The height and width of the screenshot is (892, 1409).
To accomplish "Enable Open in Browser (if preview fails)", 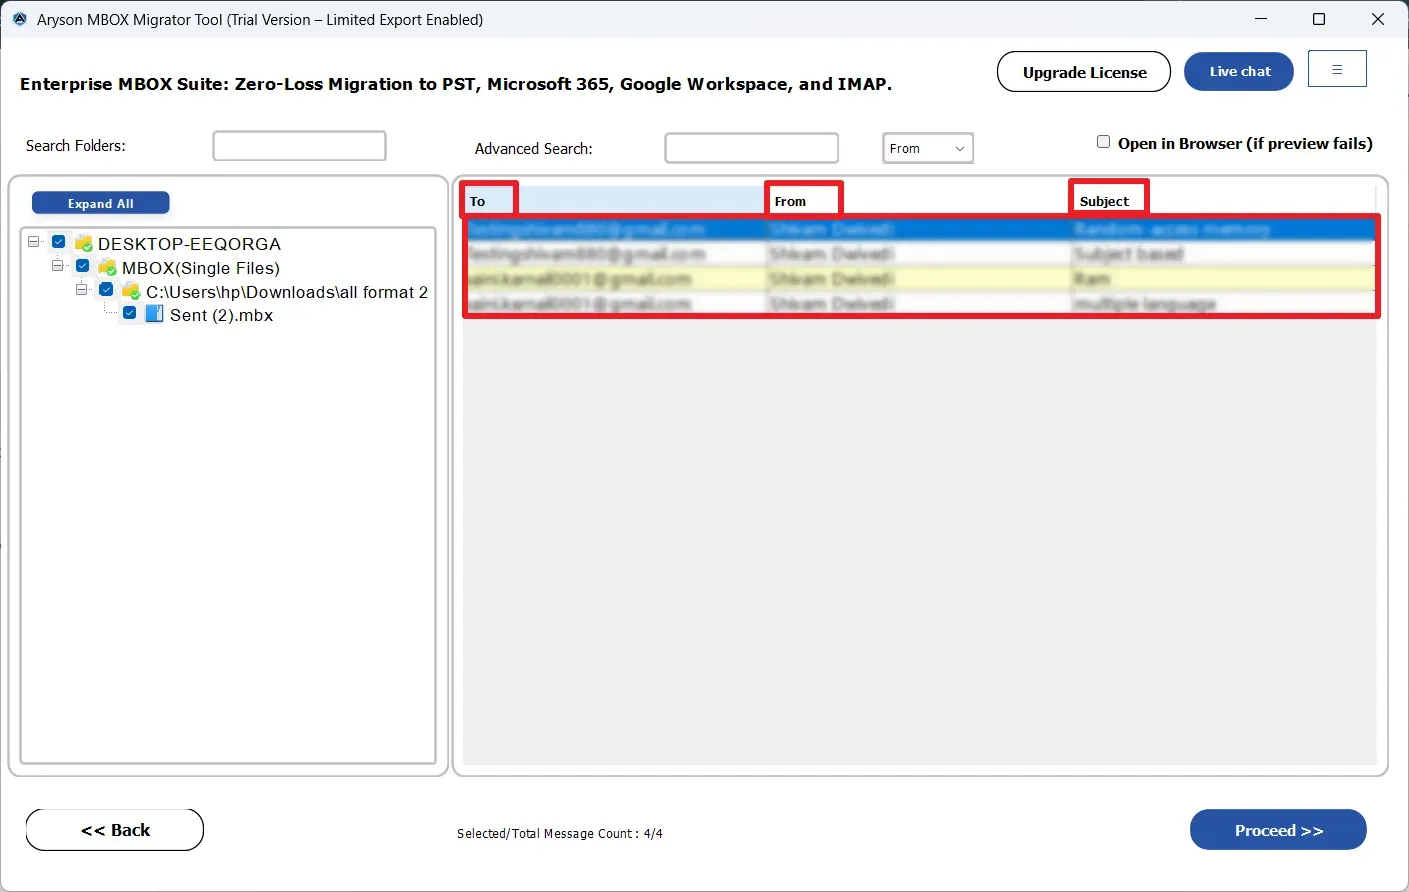I will coord(1104,142).
